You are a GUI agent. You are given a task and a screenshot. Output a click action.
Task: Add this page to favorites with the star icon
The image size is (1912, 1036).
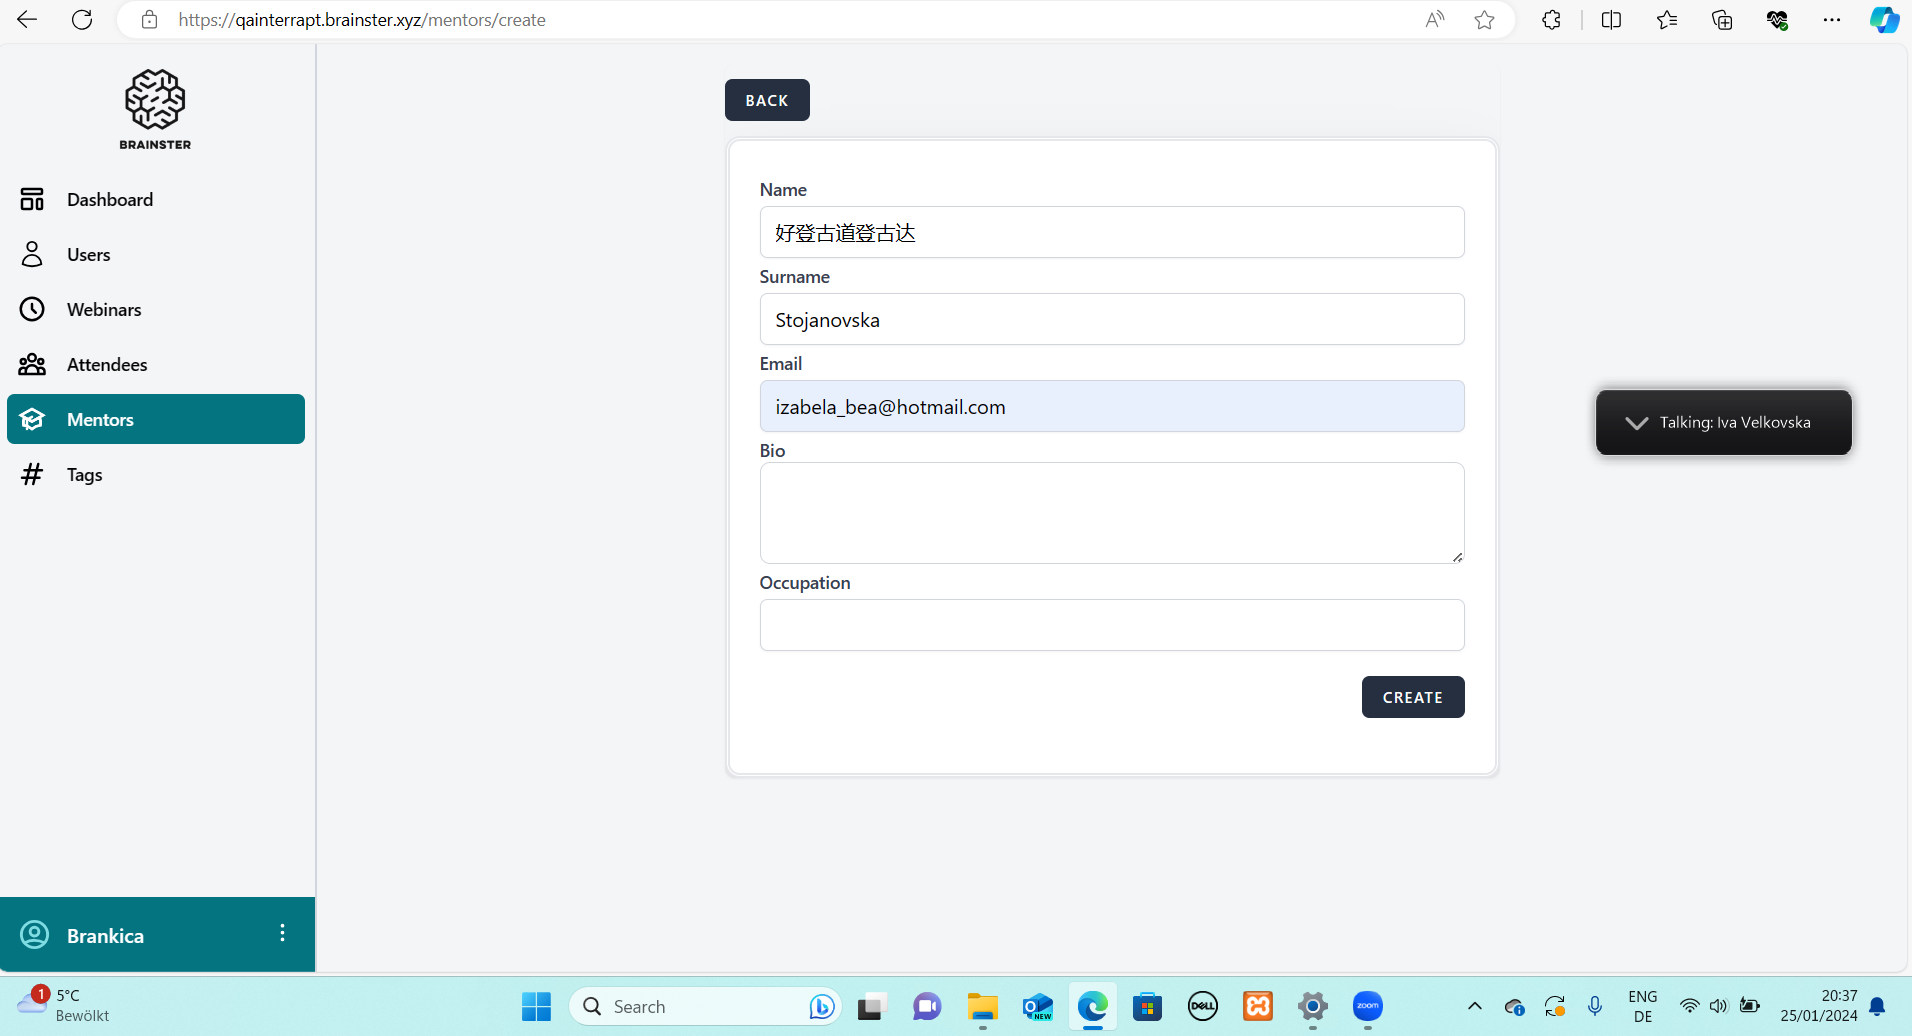tap(1484, 20)
